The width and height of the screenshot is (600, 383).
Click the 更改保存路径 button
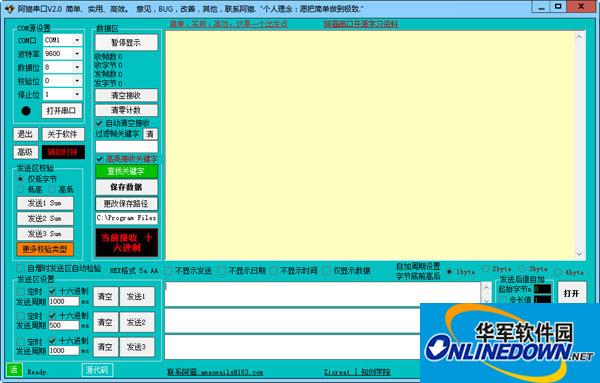(126, 204)
